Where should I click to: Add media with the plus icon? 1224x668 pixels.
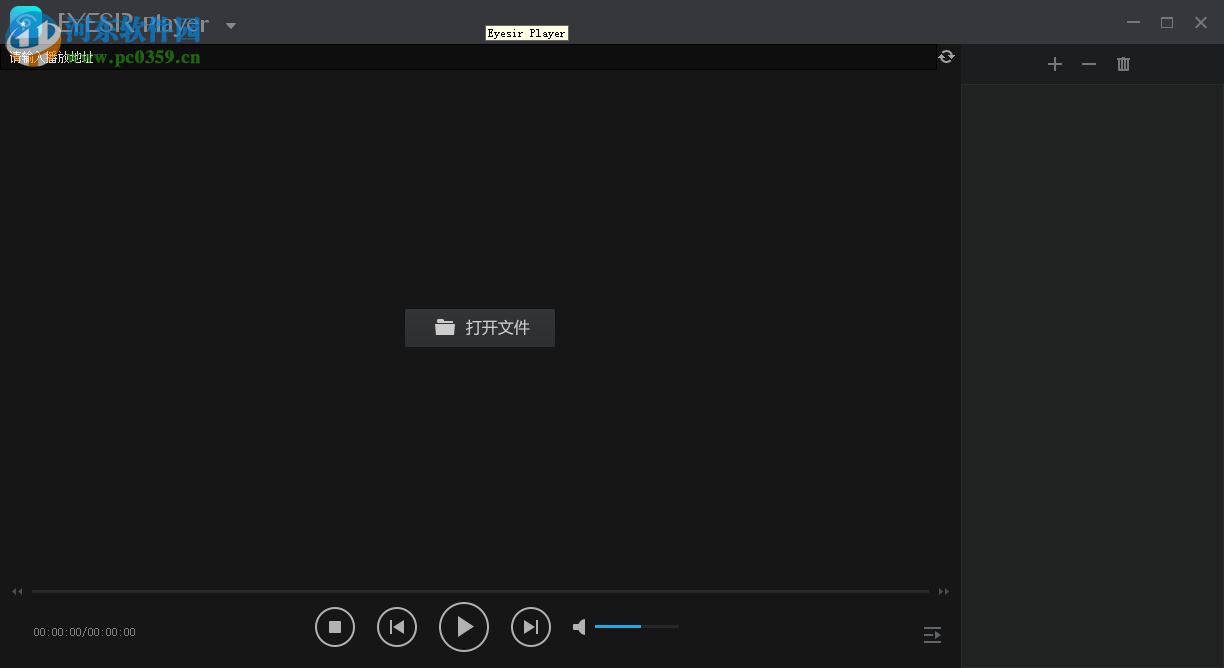1054,63
